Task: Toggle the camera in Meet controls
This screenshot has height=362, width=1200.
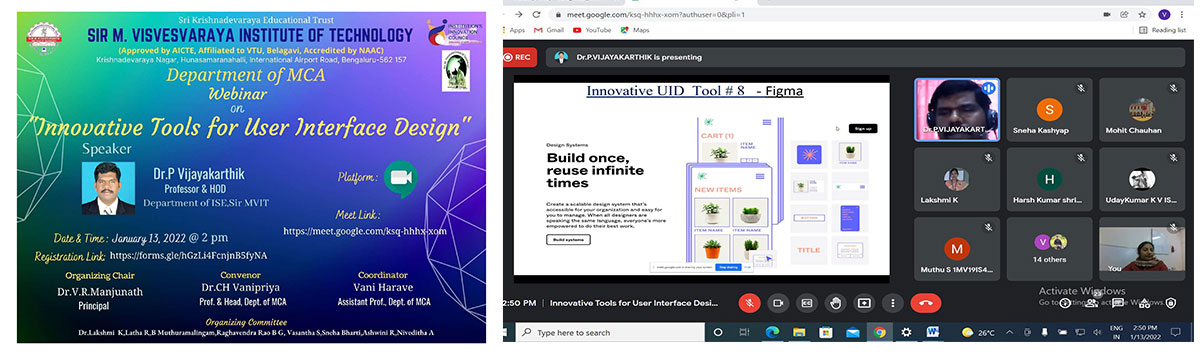Action: pos(779,302)
